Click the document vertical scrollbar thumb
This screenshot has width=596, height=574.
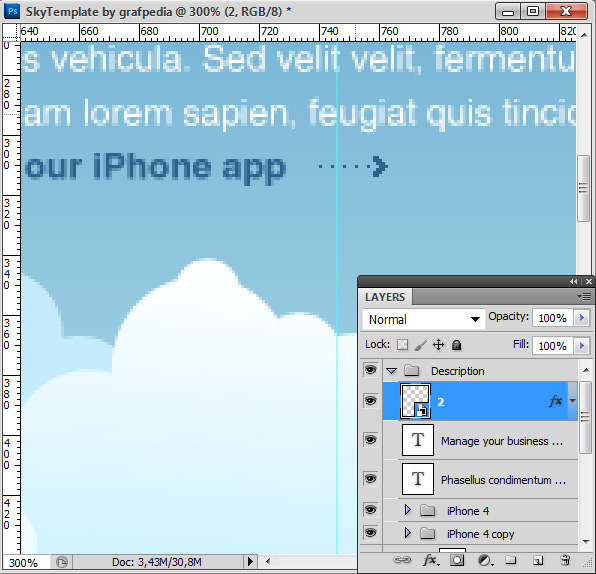click(x=583, y=188)
